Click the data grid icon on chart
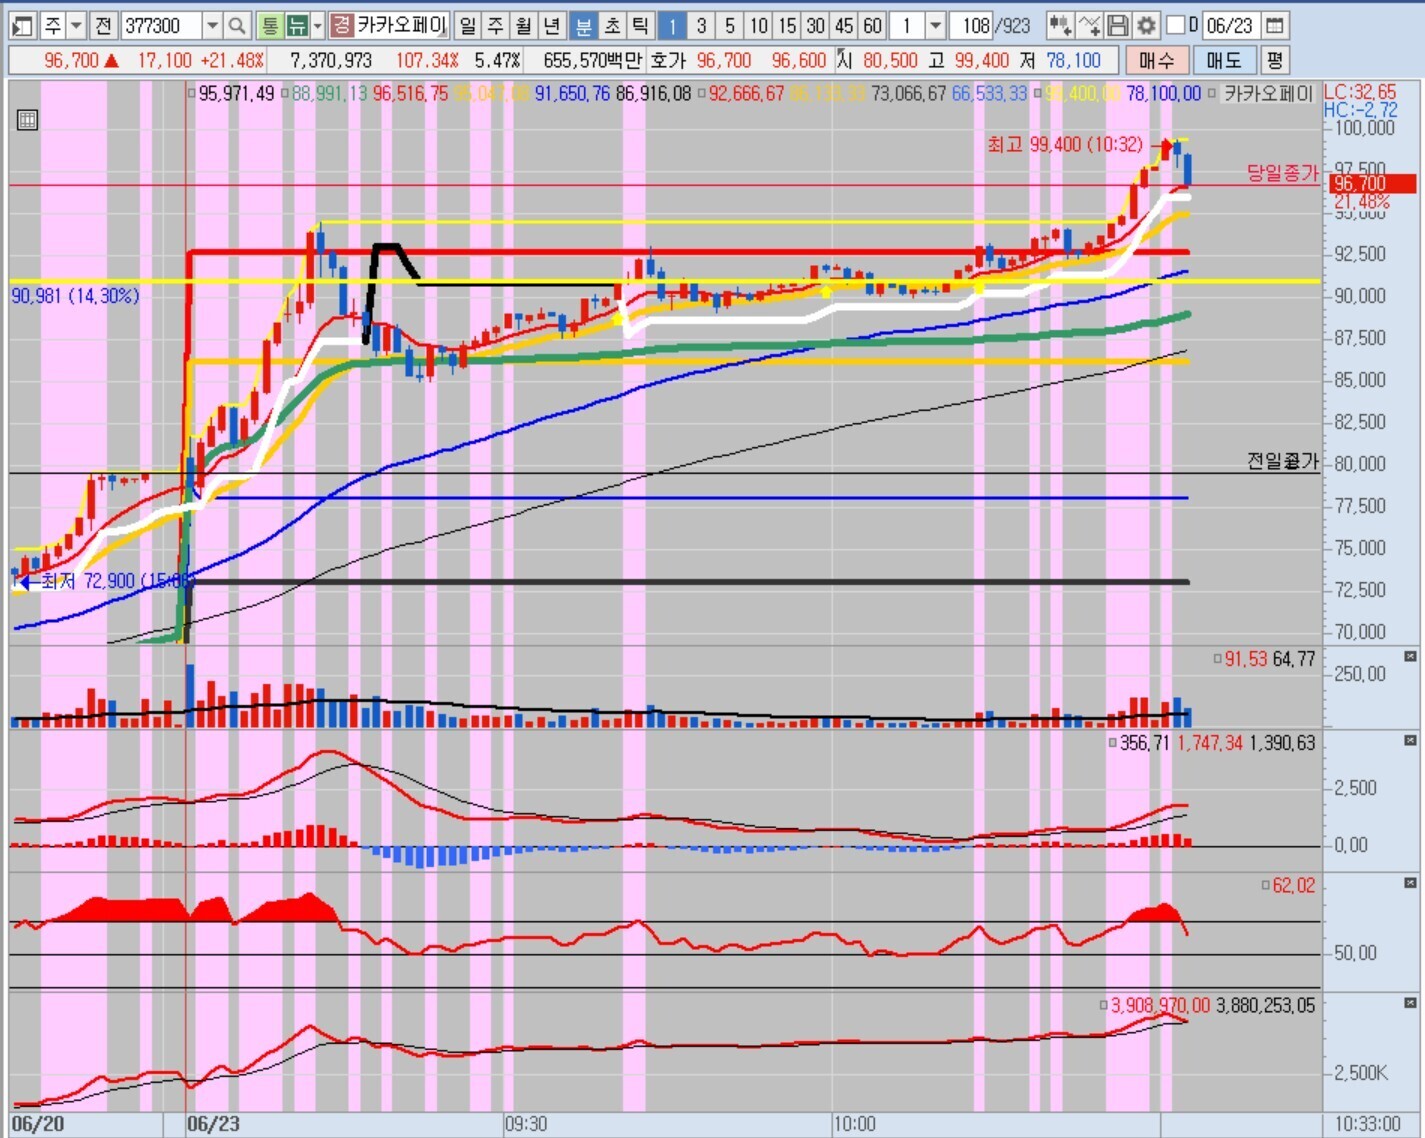 pos(27,120)
